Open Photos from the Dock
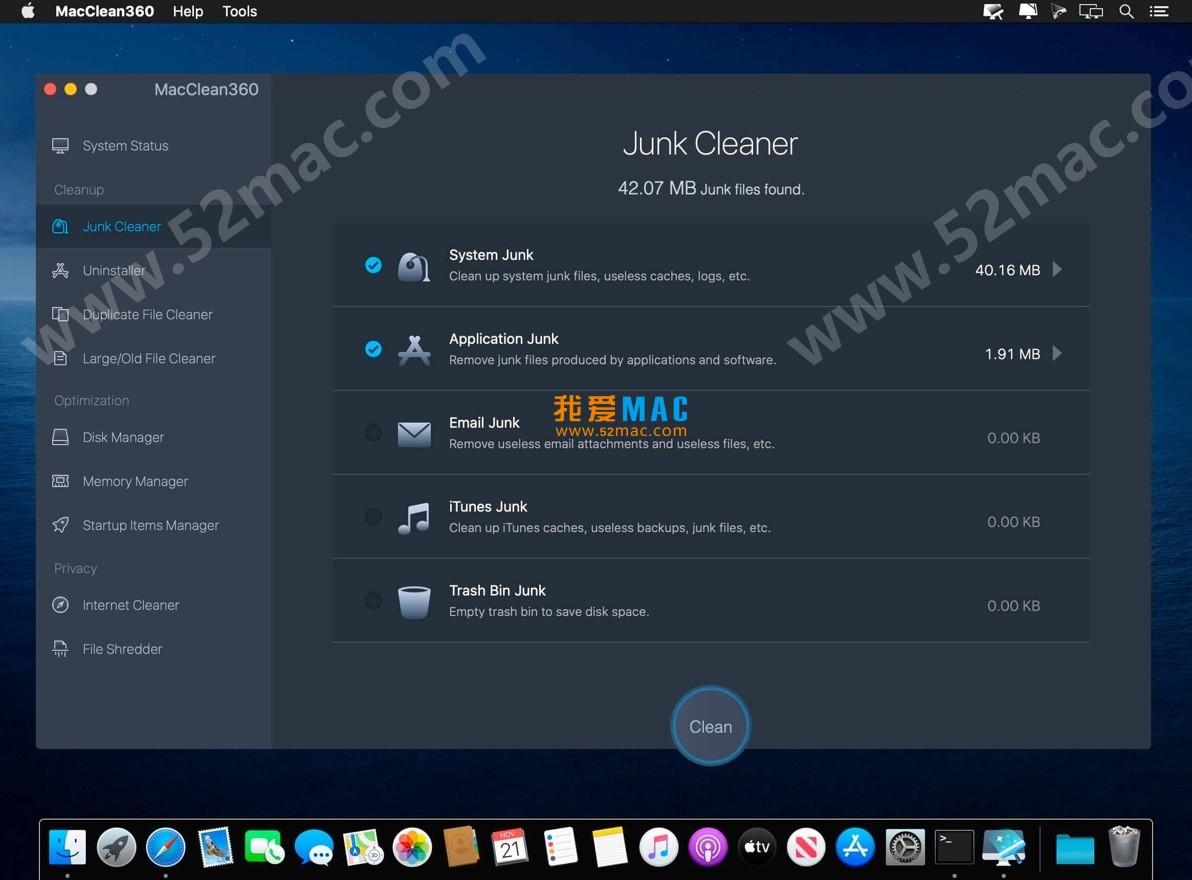1192x880 pixels. coord(412,847)
